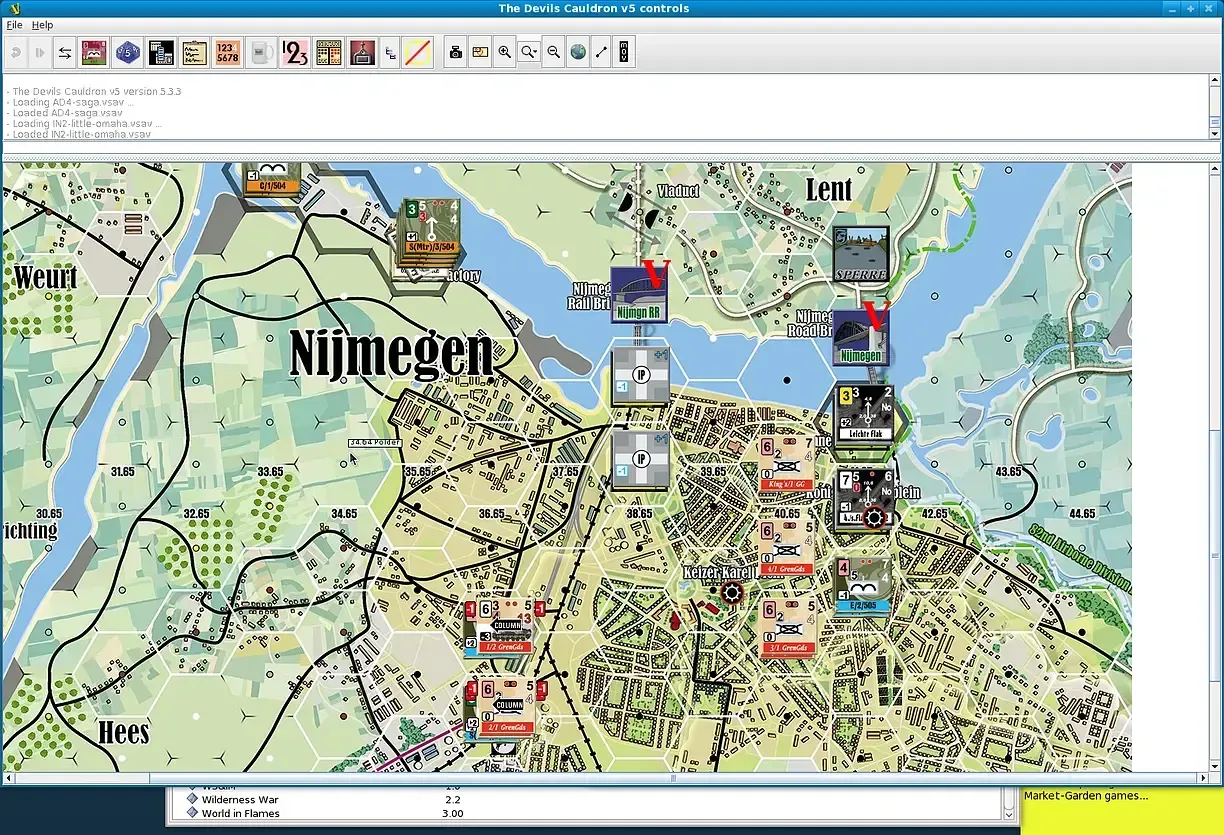The image size is (1224, 835).
Task: Click log line 'Loading IN2-little-omaha.vsav ...'
Action: tap(83, 124)
